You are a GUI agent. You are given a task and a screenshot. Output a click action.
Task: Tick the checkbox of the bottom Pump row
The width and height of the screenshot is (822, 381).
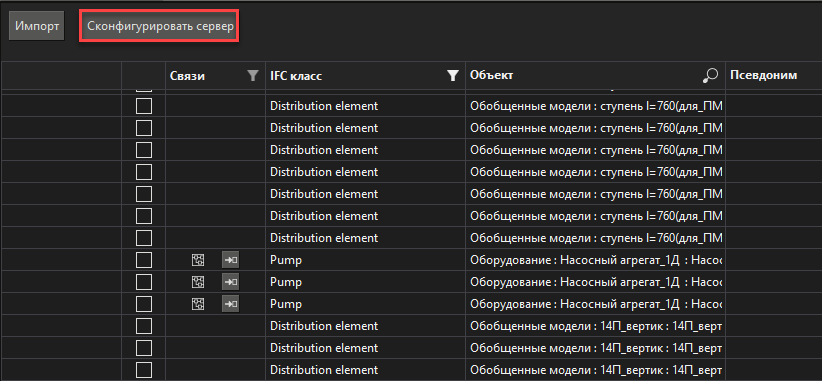pyautogui.click(x=144, y=304)
